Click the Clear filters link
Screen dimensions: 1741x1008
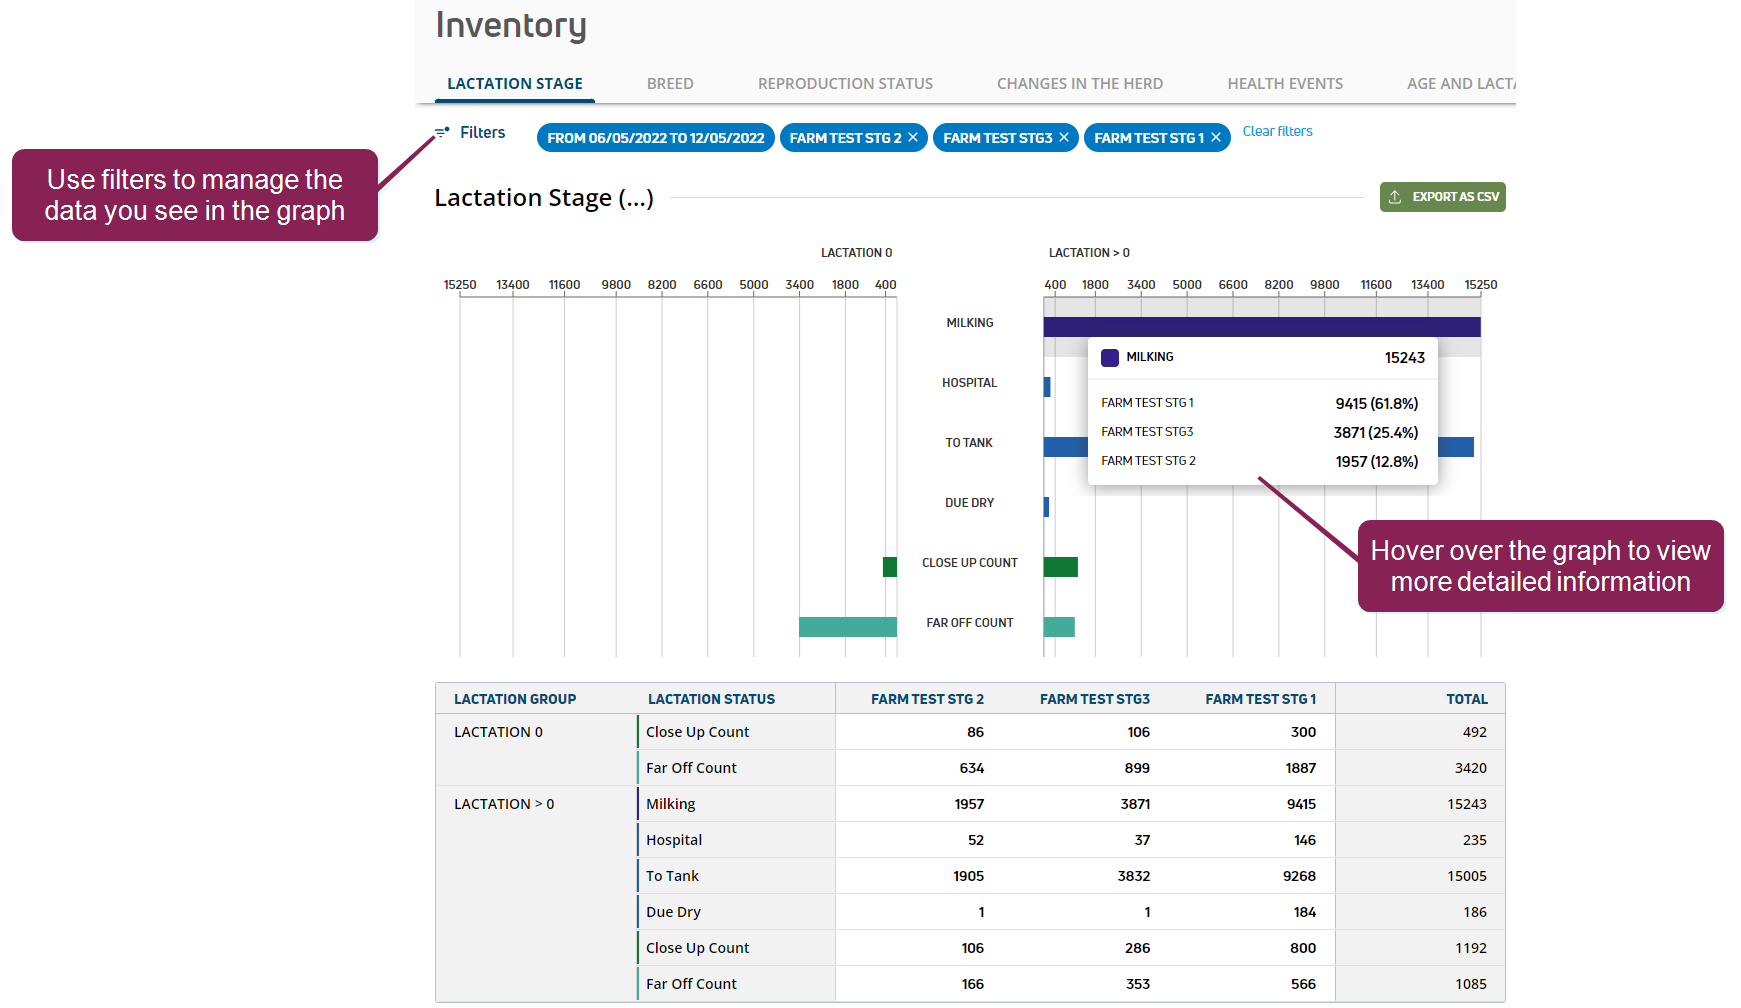pos(1277,131)
